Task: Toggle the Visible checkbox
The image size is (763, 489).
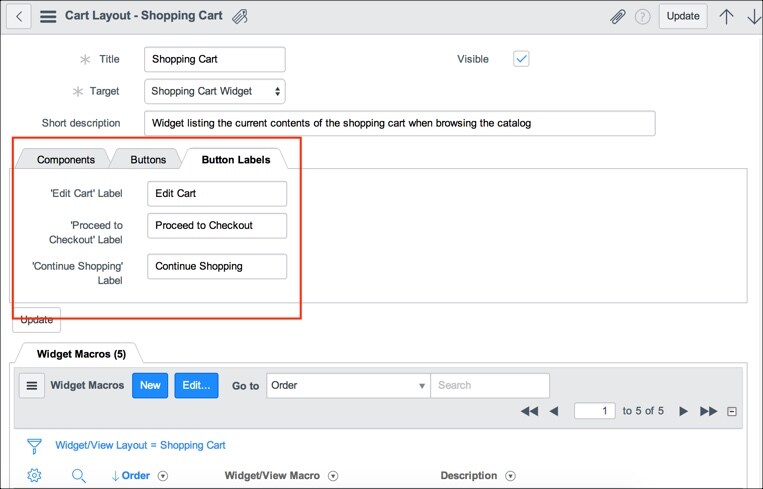Action: pyautogui.click(x=521, y=59)
